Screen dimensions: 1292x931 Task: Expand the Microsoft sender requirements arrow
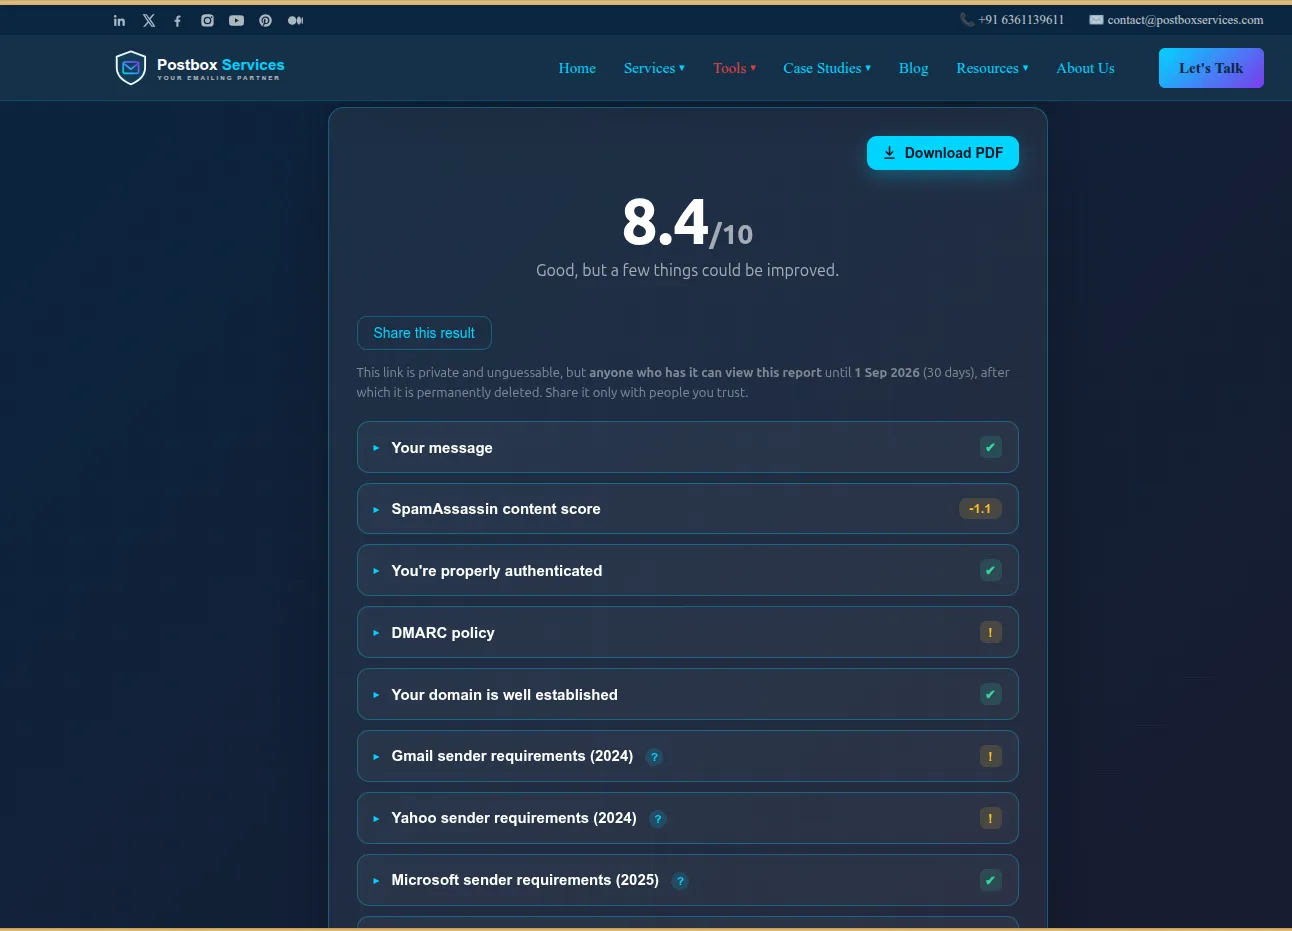click(376, 881)
